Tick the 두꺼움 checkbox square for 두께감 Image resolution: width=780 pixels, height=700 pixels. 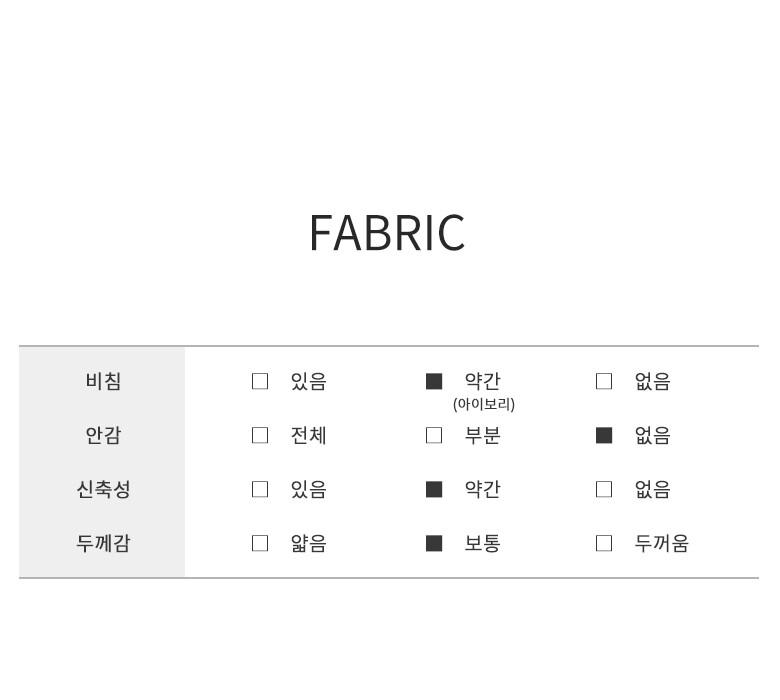[604, 543]
